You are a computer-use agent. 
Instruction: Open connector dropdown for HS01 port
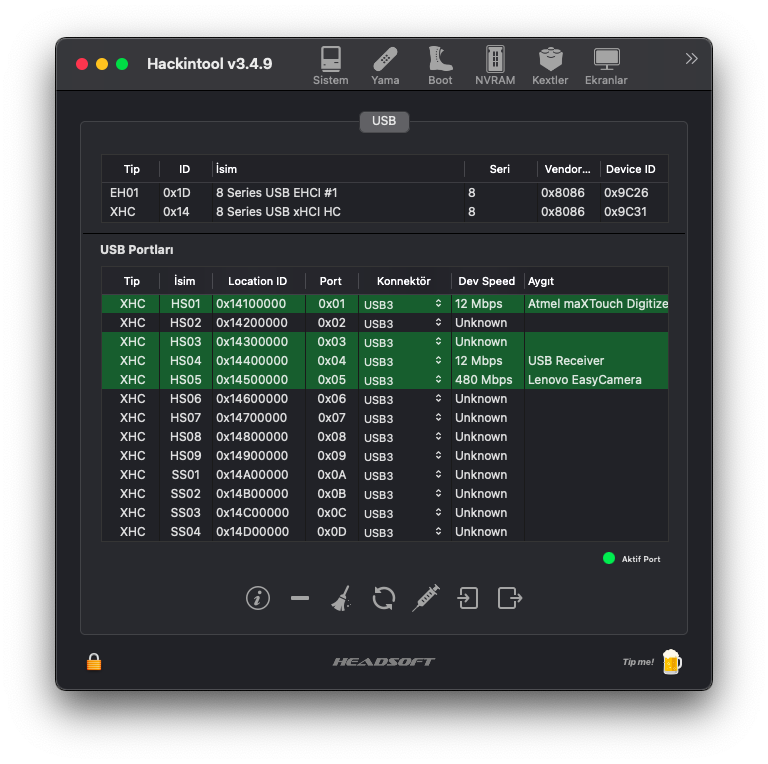[x=403, y=304]
